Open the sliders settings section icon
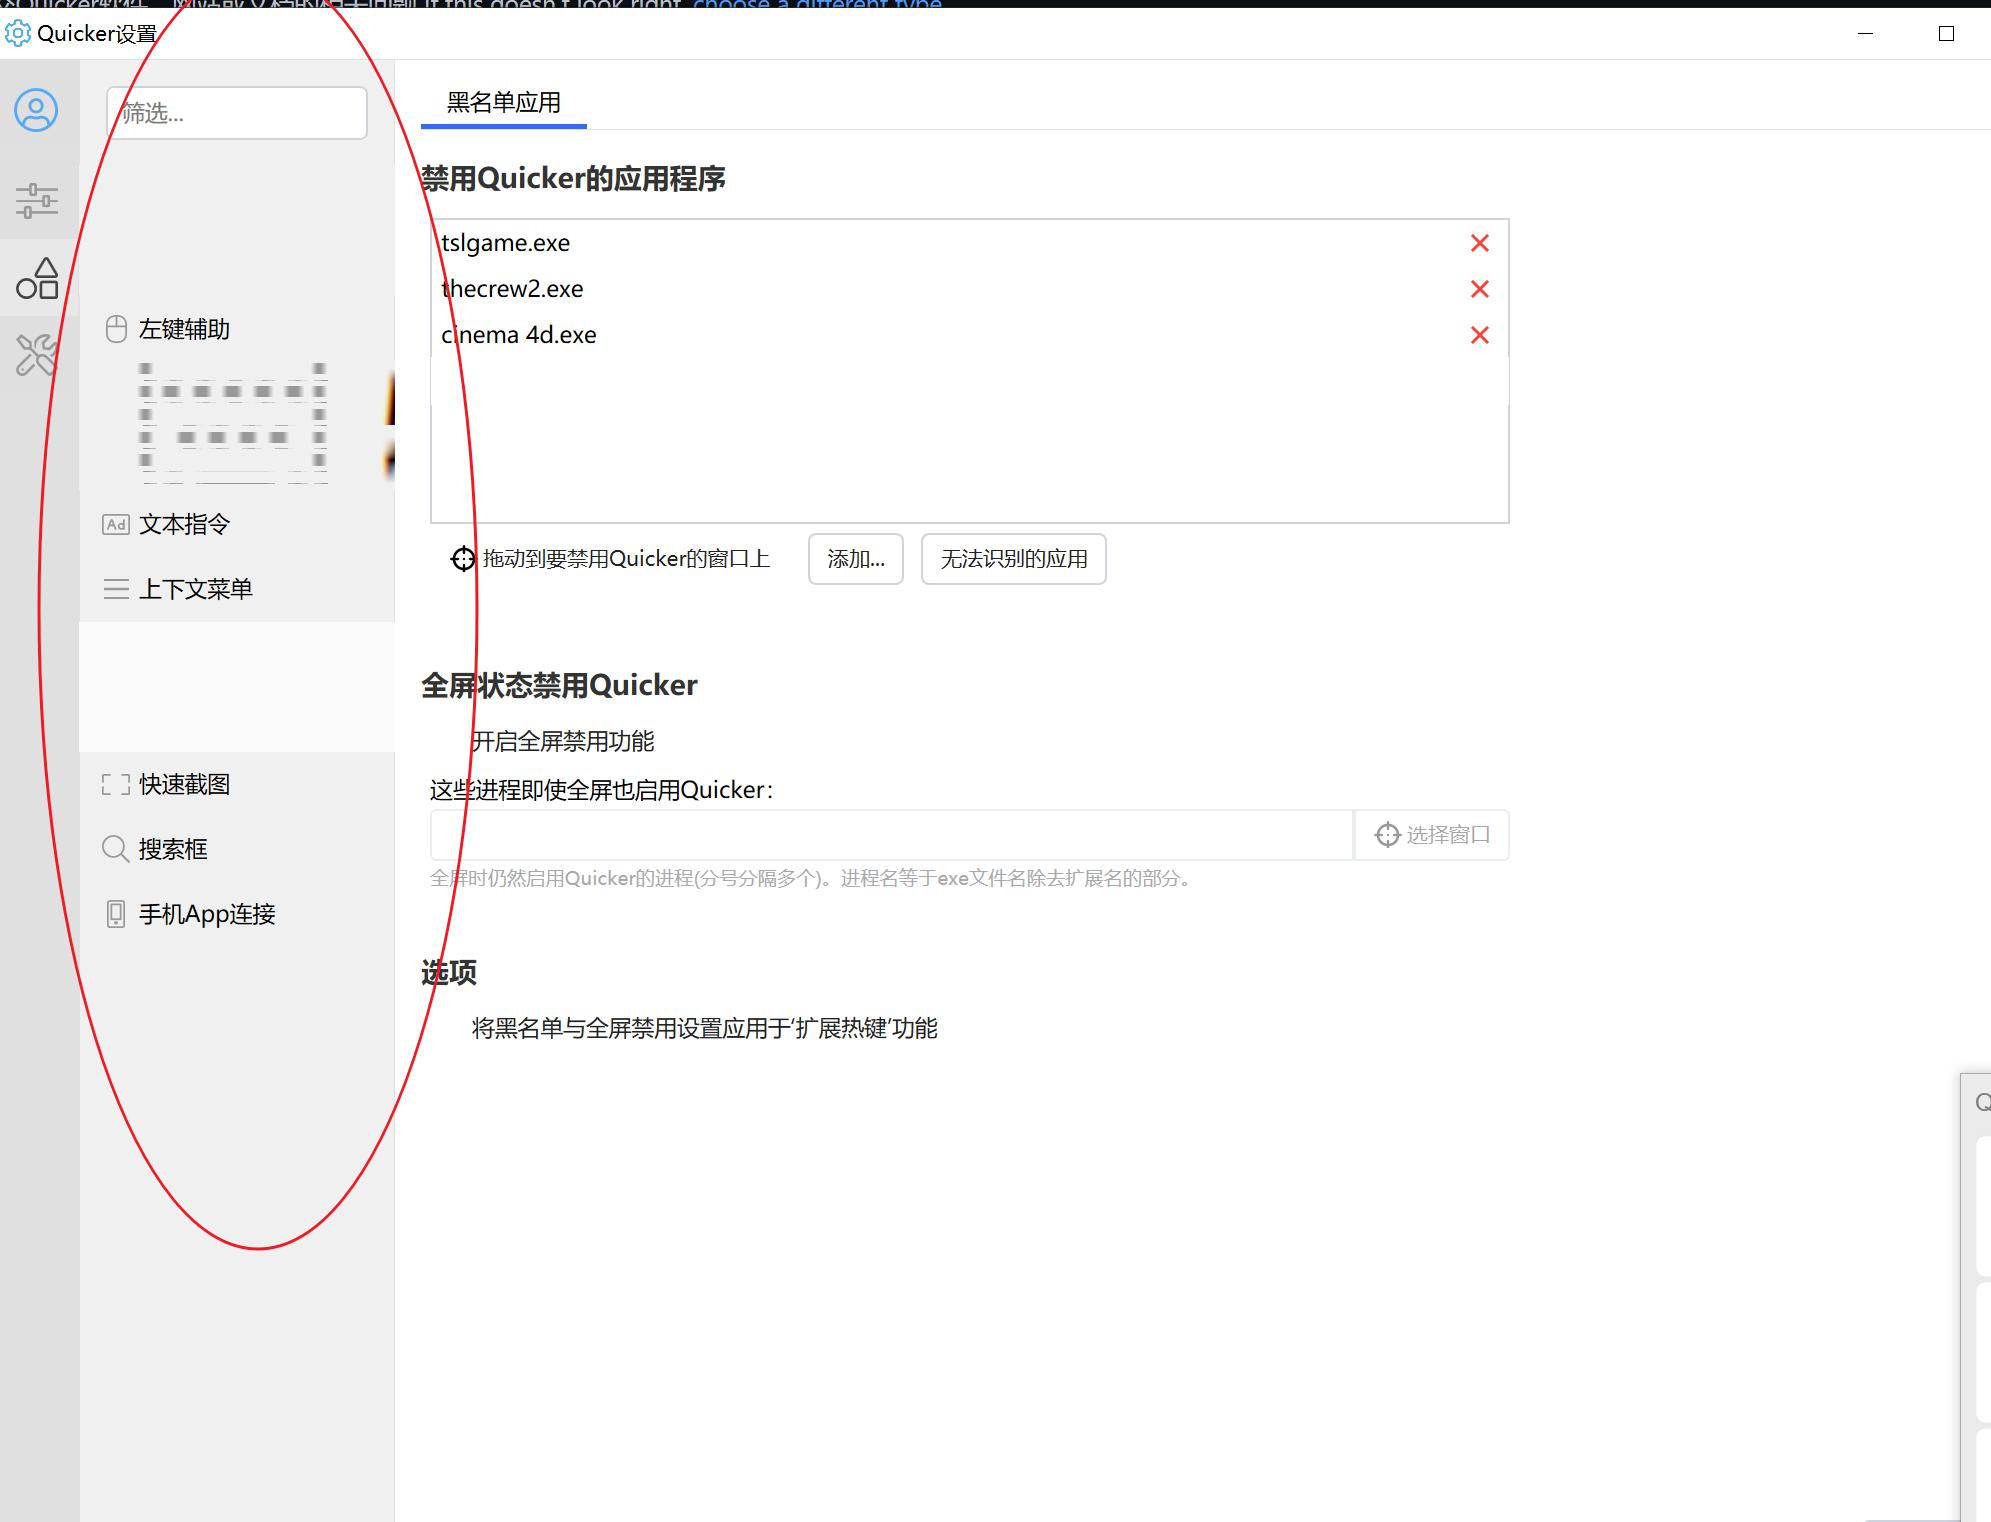The width and height of the screenshot is (1991, 1522). pos(37,200)
